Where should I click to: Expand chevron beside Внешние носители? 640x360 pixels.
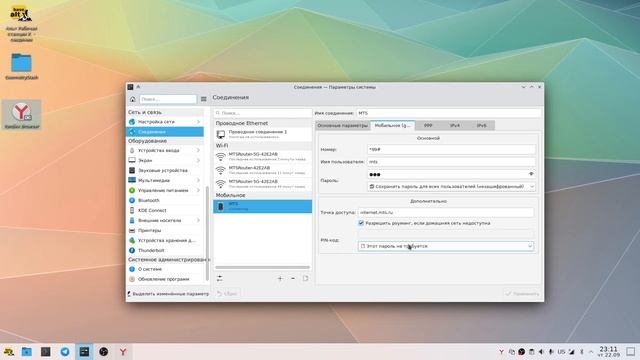(x=198, y=220)
